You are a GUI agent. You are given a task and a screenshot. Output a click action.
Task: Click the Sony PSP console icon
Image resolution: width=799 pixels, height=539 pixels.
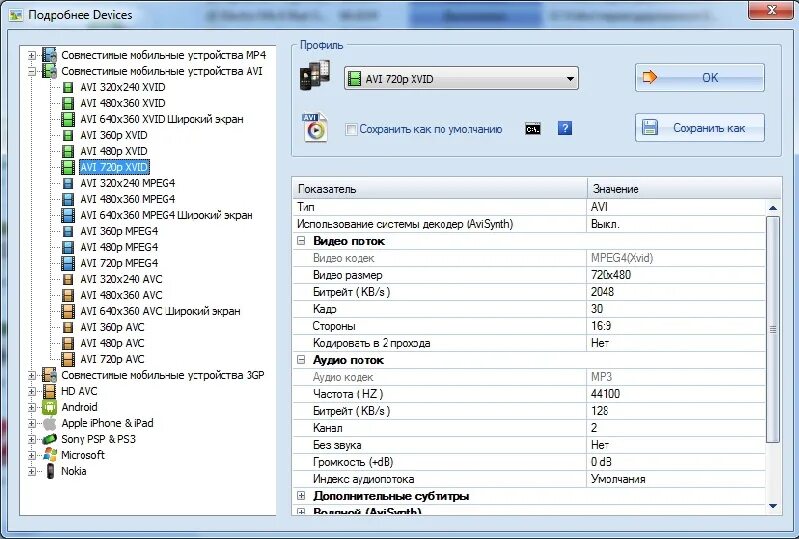pyautogui.click(x=49, y=439)
